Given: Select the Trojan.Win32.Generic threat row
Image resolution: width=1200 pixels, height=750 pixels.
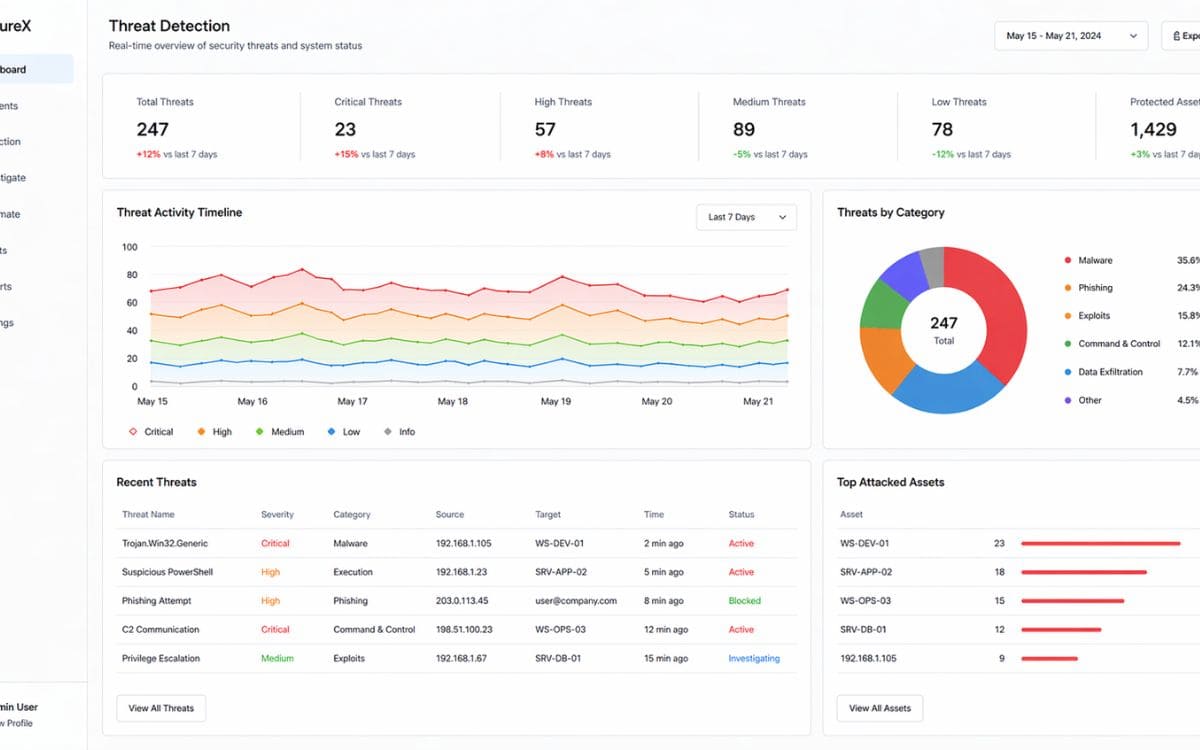Looking at the screenshot, I should click(165, 544).
